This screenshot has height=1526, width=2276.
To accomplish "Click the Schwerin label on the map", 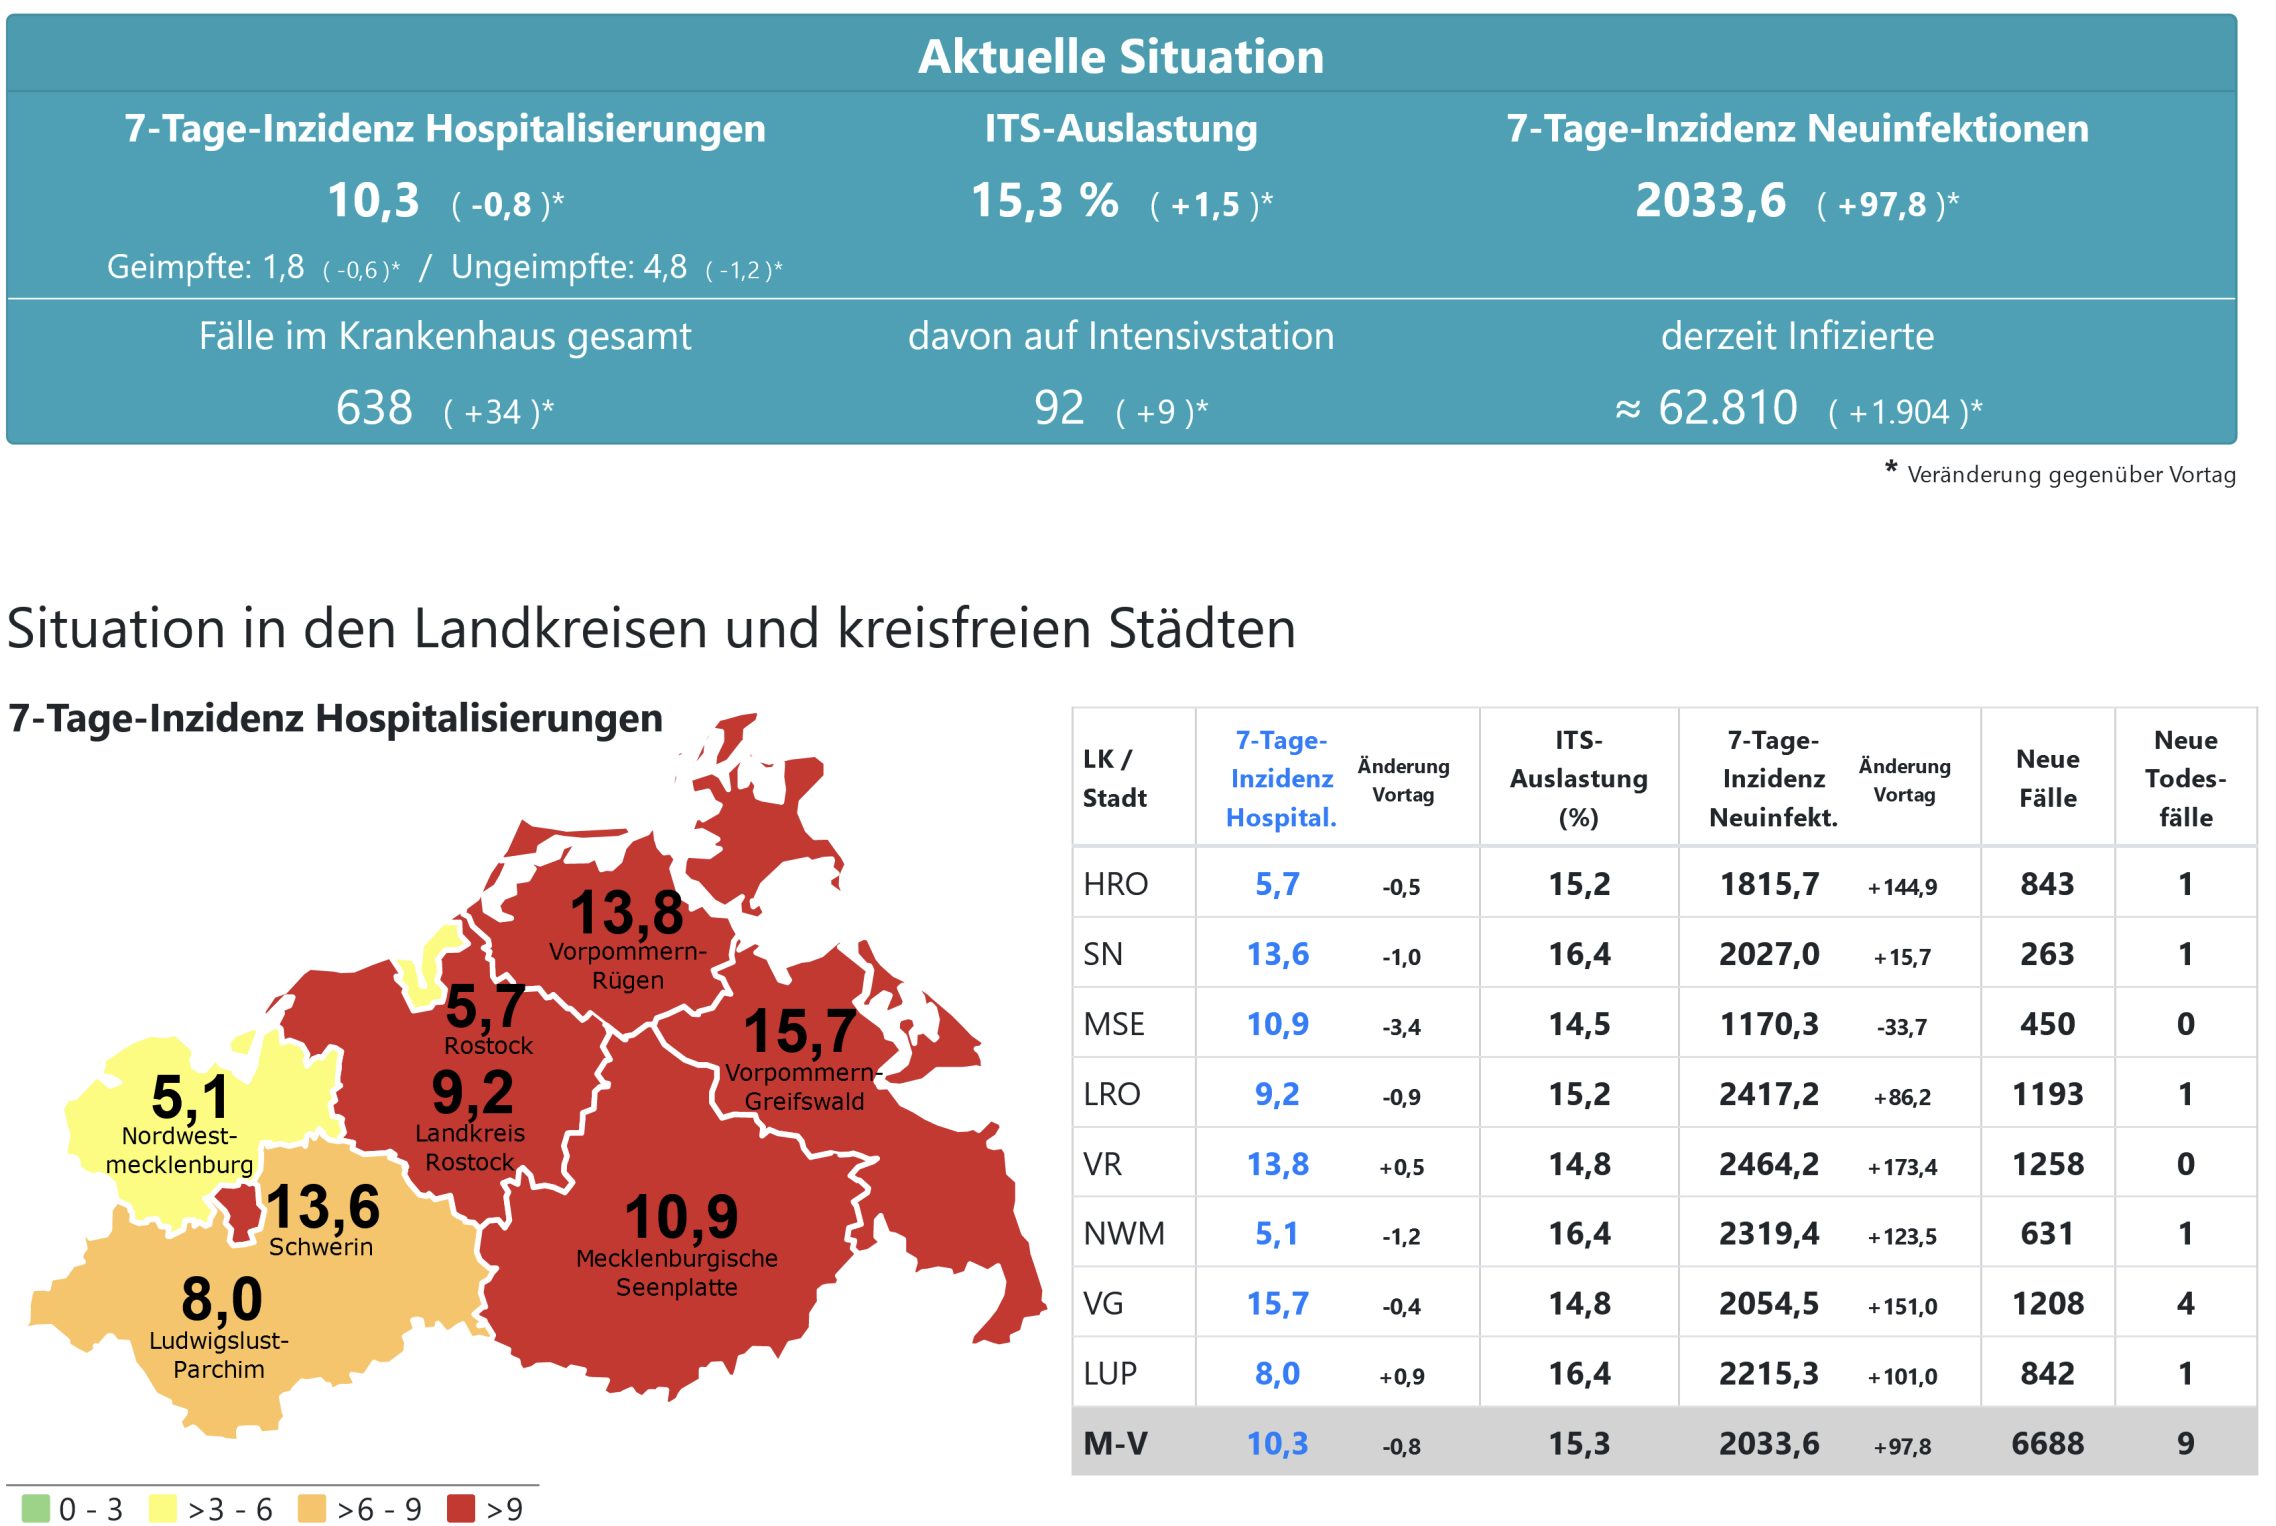I will click(x=321, y=1247).
